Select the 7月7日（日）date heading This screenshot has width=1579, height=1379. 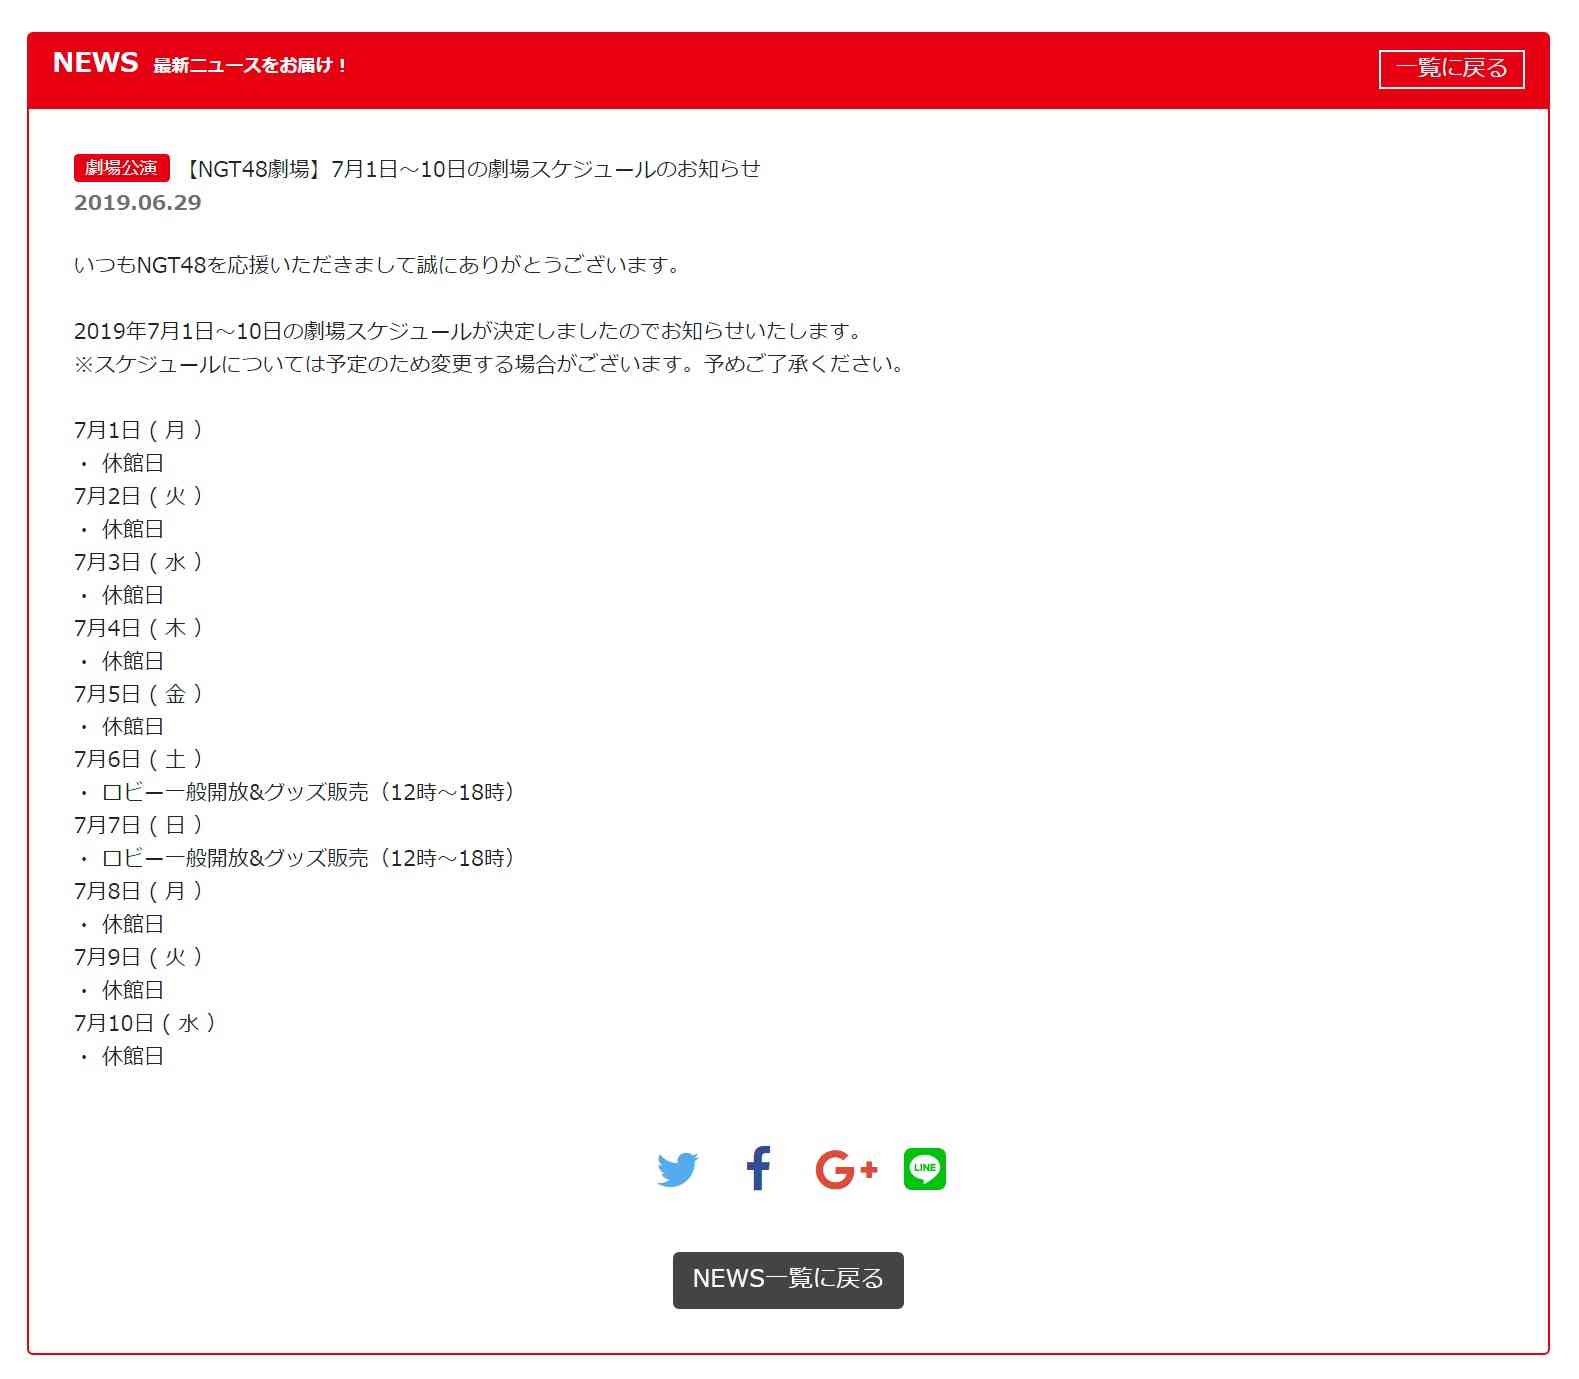point(139,825)
